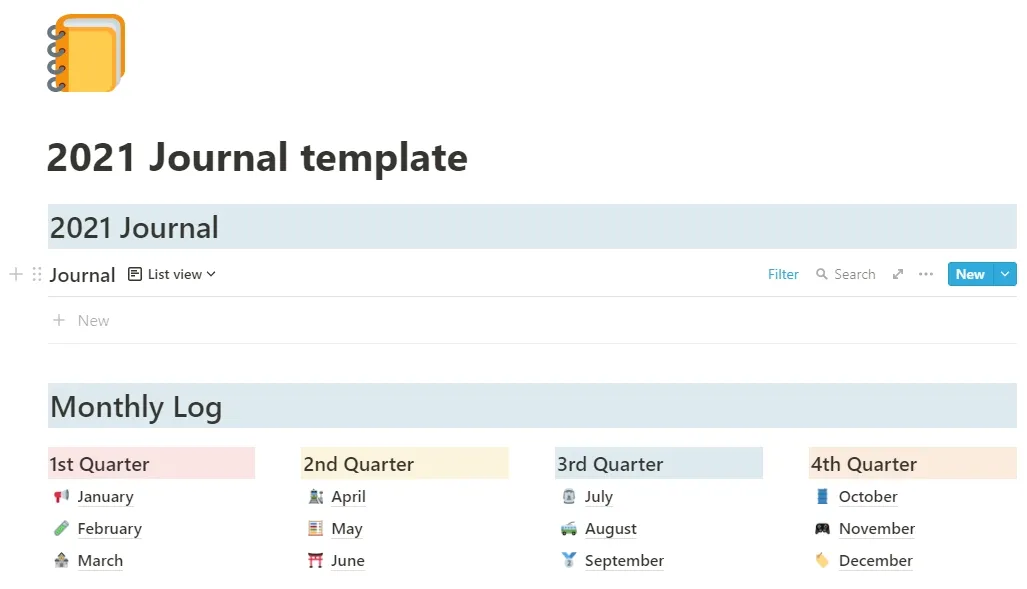Switch to the List view tab
Image resolution: width=1027 pixels, height=589 pixels.
click(170, 273)
